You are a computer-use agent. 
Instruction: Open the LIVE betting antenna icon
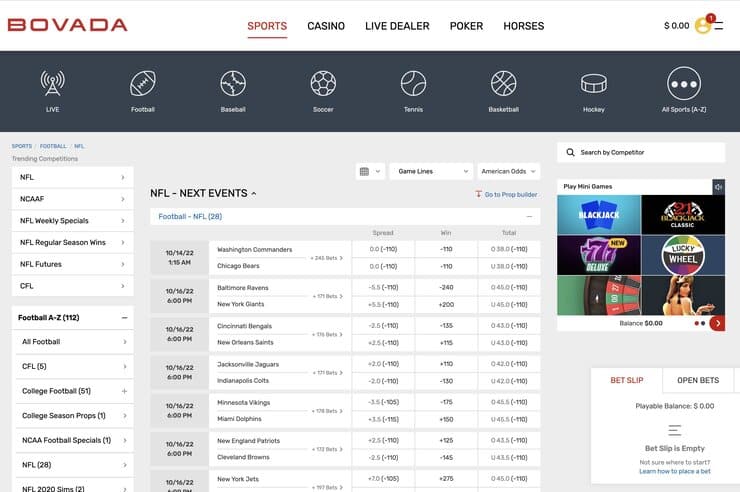click(x=52, y=83)
